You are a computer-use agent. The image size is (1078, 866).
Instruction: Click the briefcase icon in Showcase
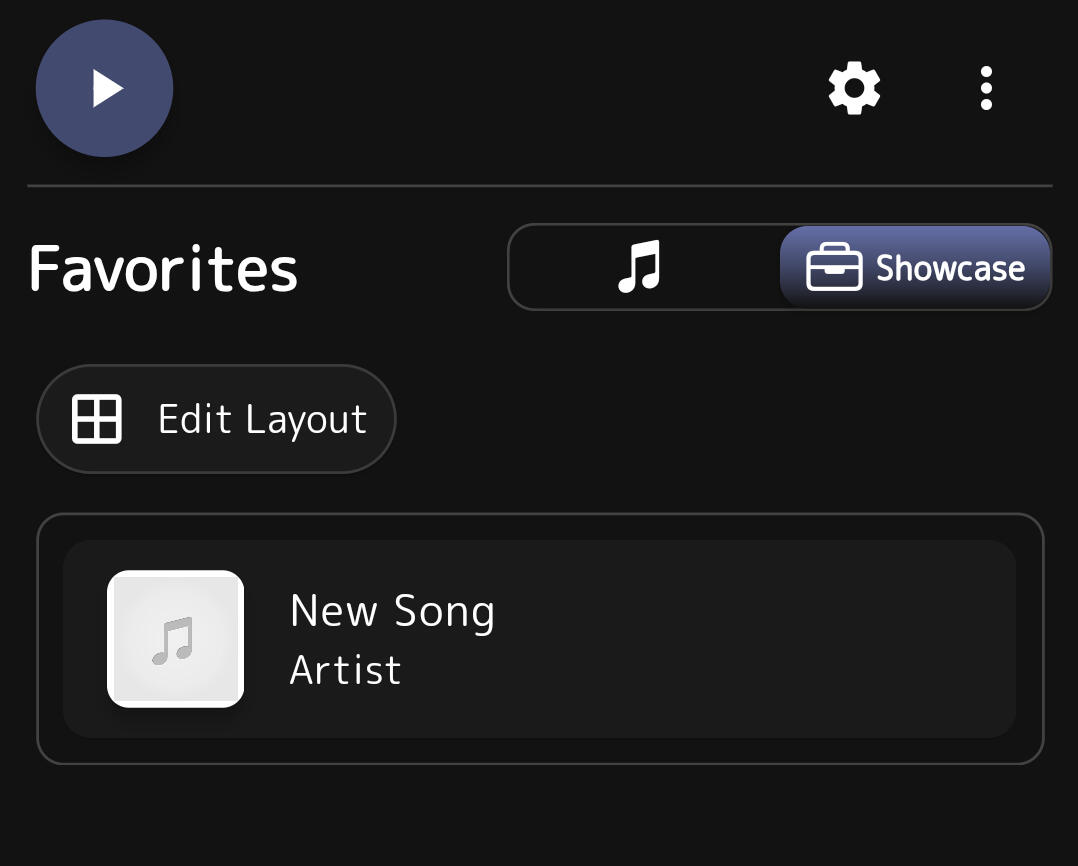click(x=834, y=268)
